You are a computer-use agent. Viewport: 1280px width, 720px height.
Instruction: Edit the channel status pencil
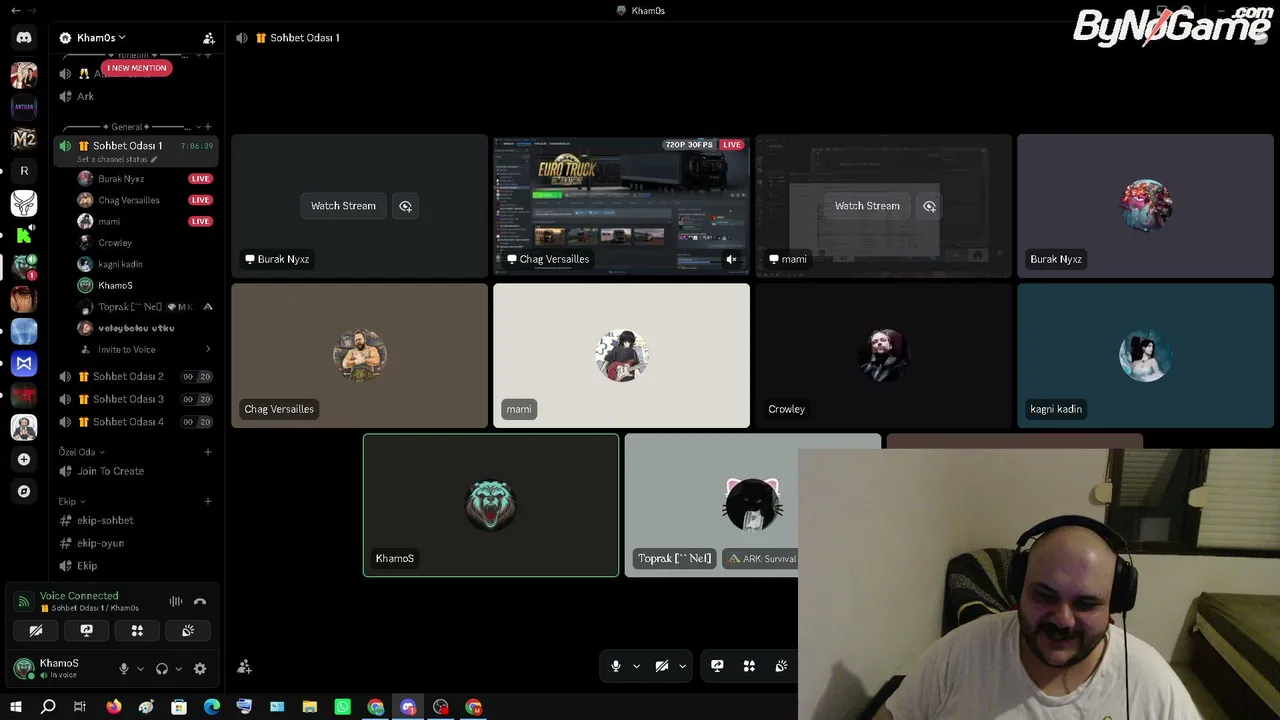[154, 160]
